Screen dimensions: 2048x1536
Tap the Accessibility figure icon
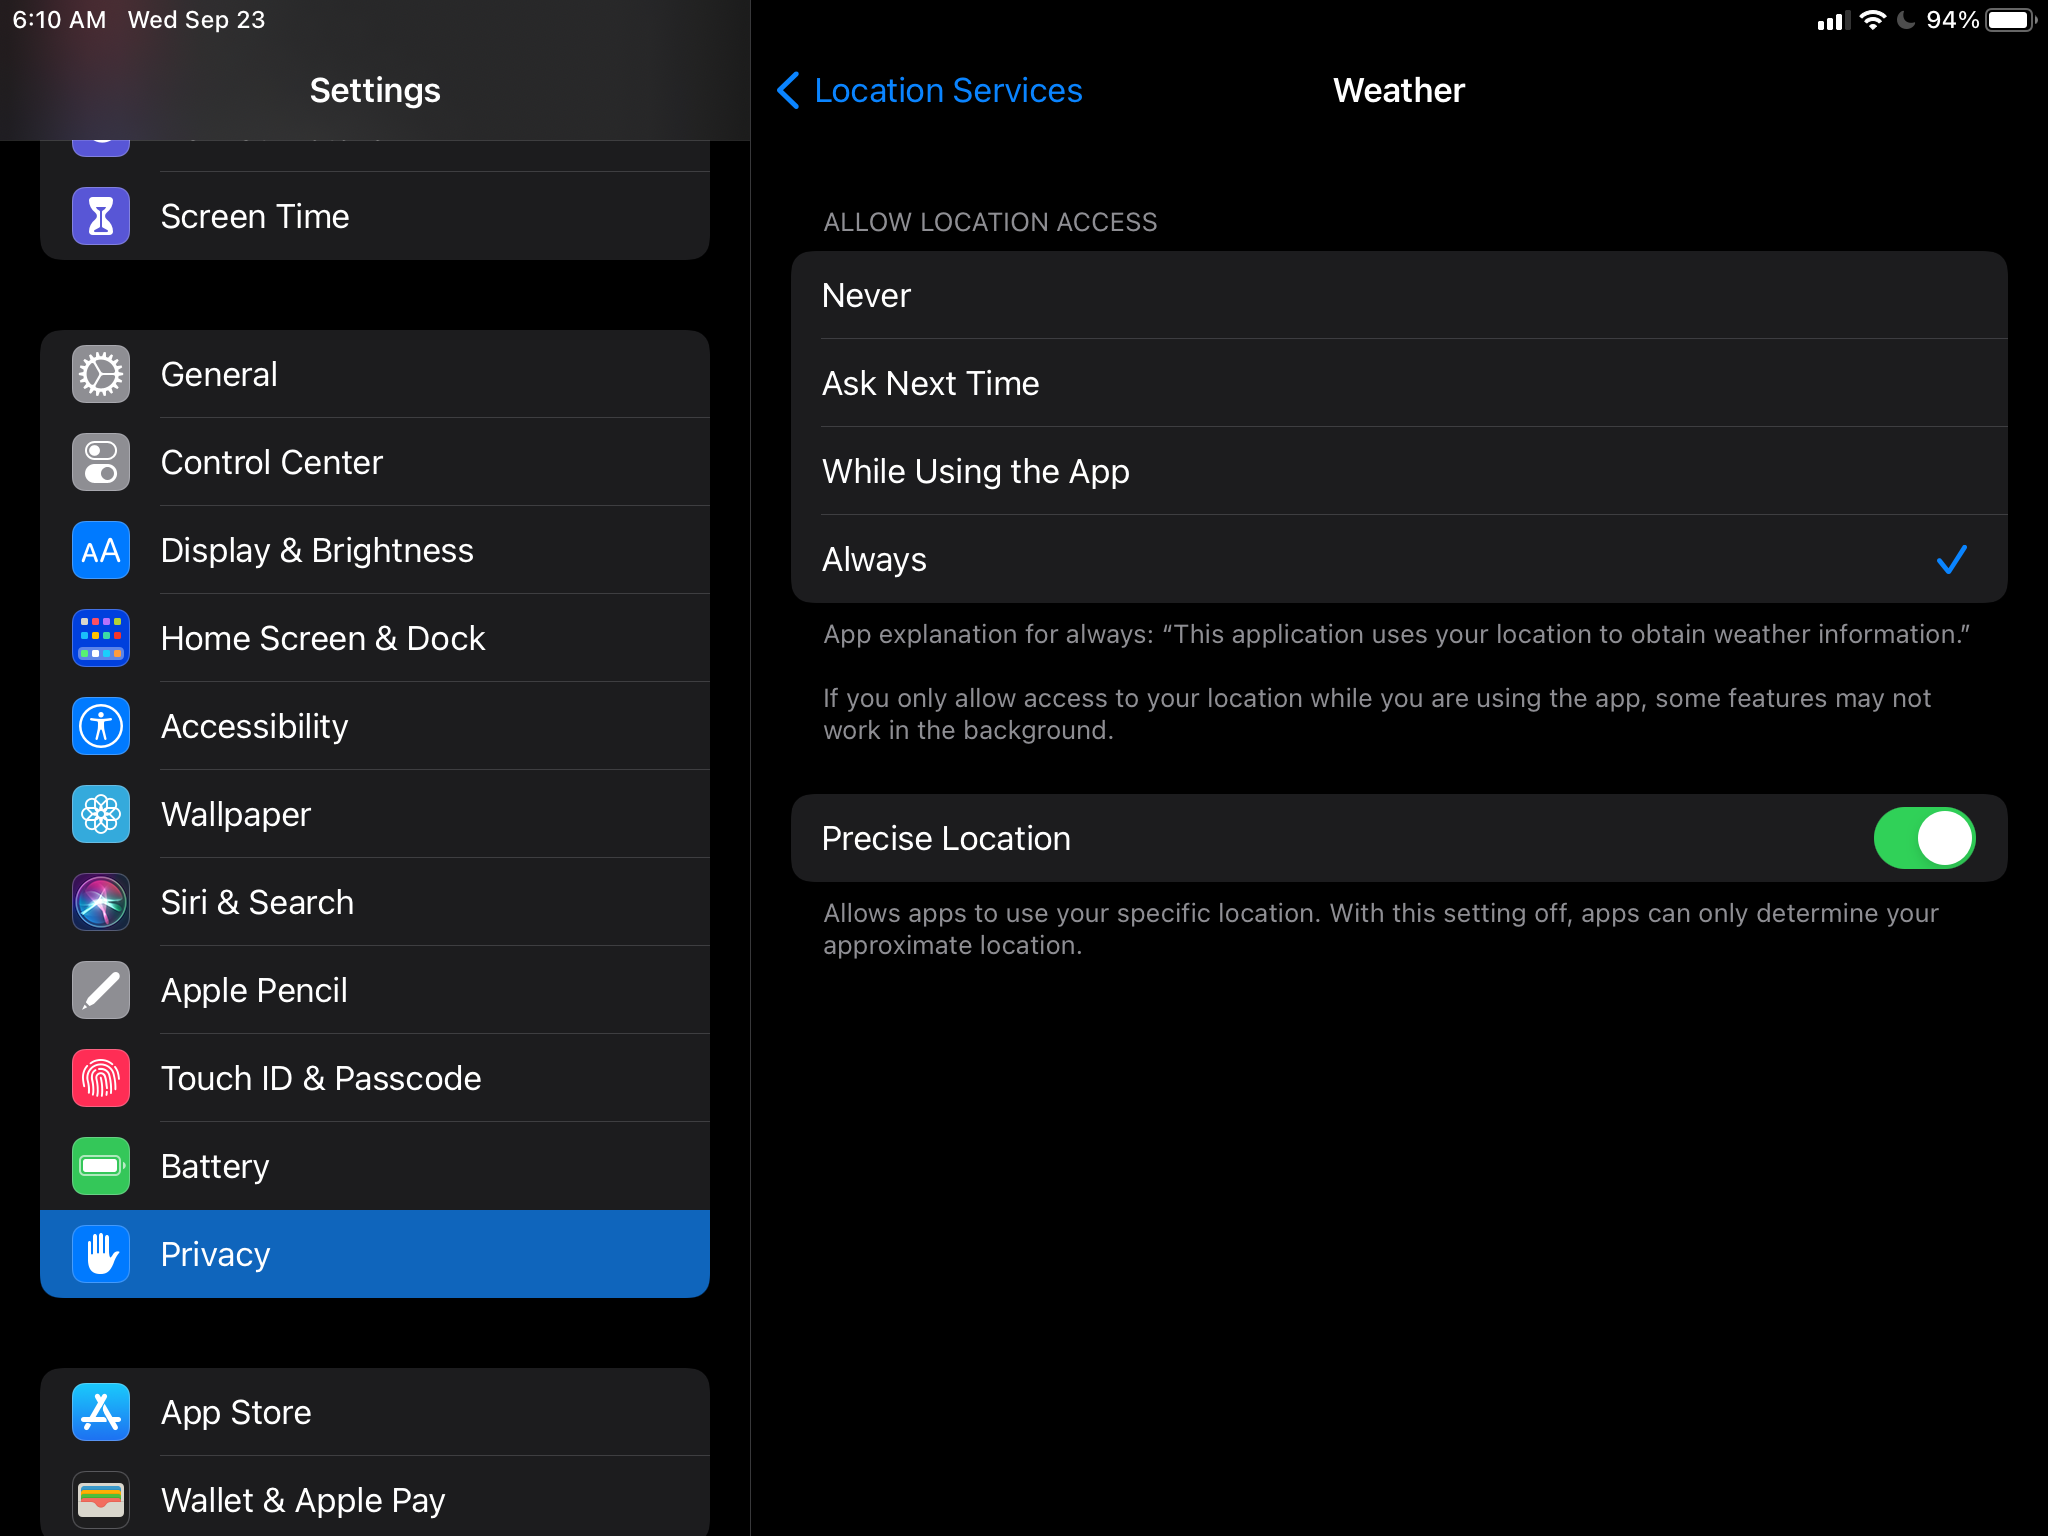pyautogui.click(x=101, y=726)
